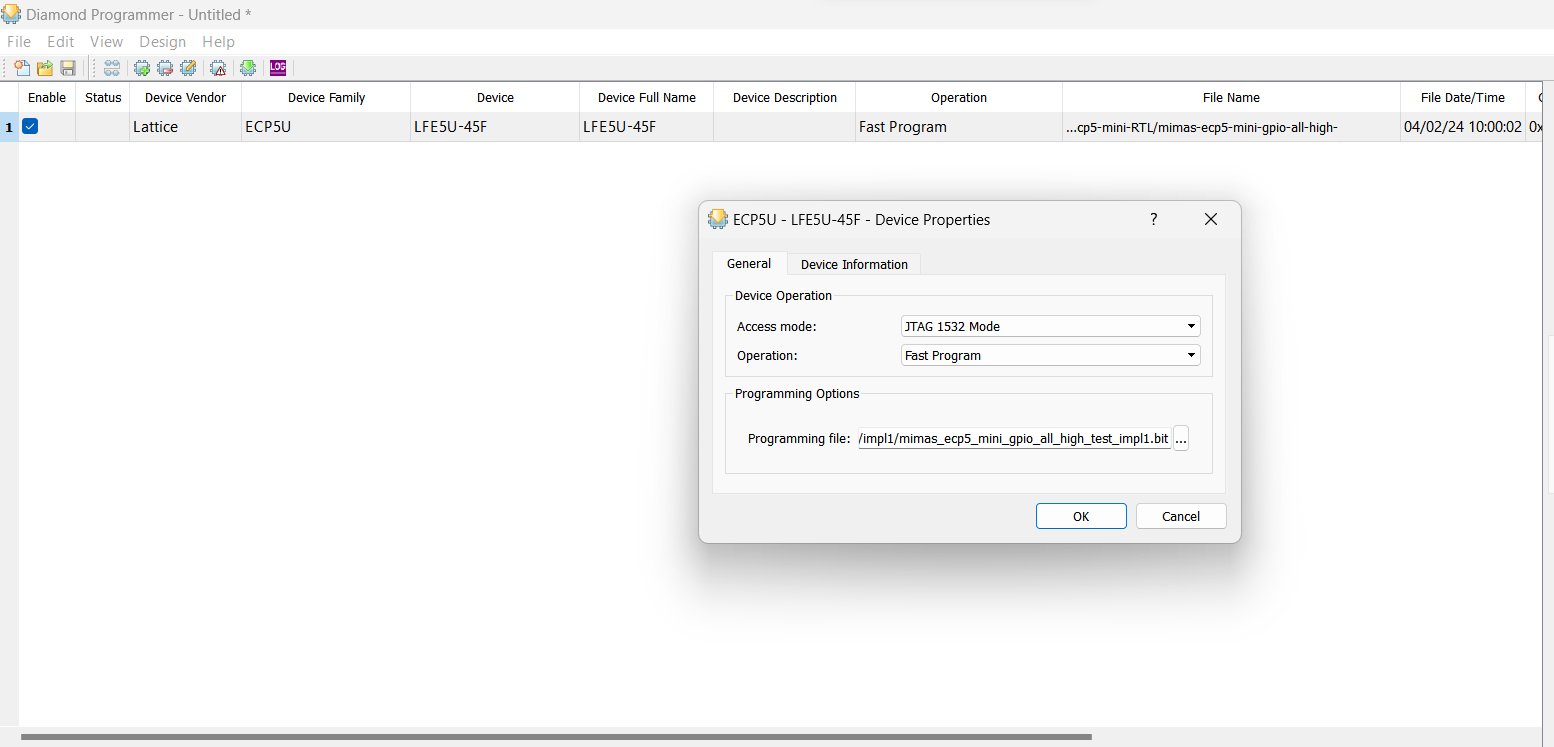This screenshot has width=1554, height=747.
Task: Click the Scan devices chain icon
Action: click(112, 68)
